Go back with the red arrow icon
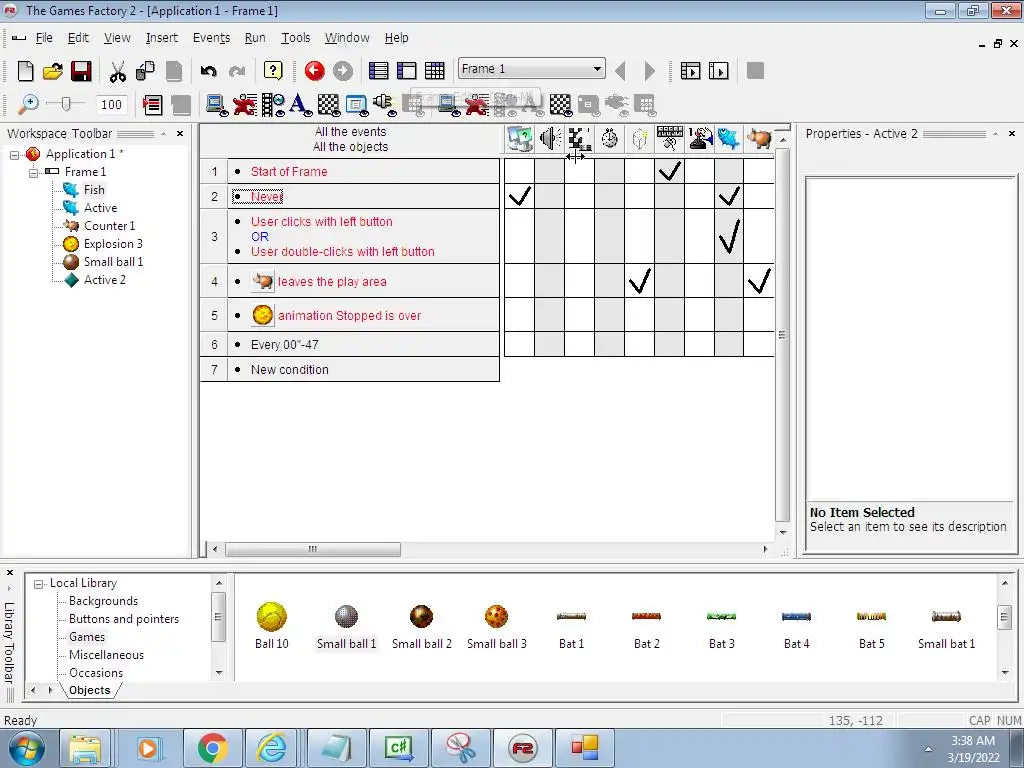The width and height of the screenshot is (1024, 768). point(314,71)
